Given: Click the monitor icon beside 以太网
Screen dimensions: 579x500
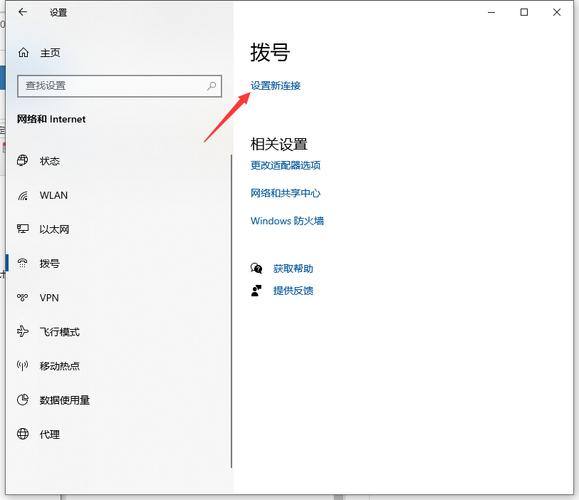Looking at the screenshot, I should (23, 229).
